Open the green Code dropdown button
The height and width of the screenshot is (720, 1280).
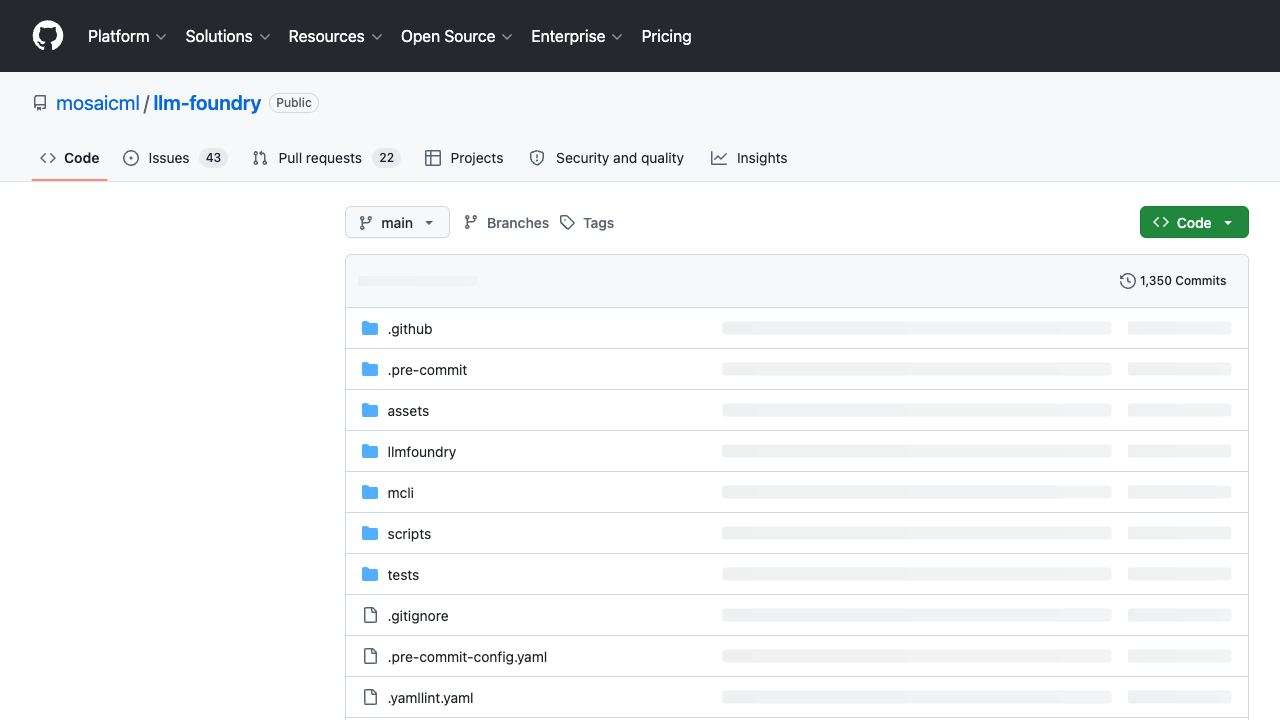pyautogui.click(x=1194, y=223)
